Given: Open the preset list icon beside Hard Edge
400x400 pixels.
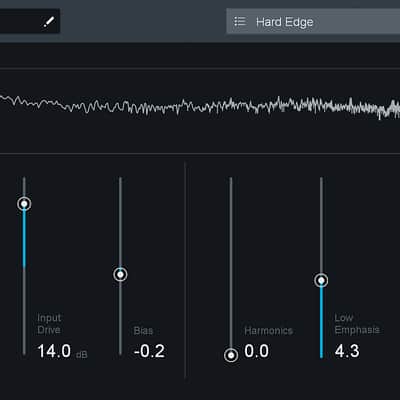Looking at the screenshot, I should 240,22.
